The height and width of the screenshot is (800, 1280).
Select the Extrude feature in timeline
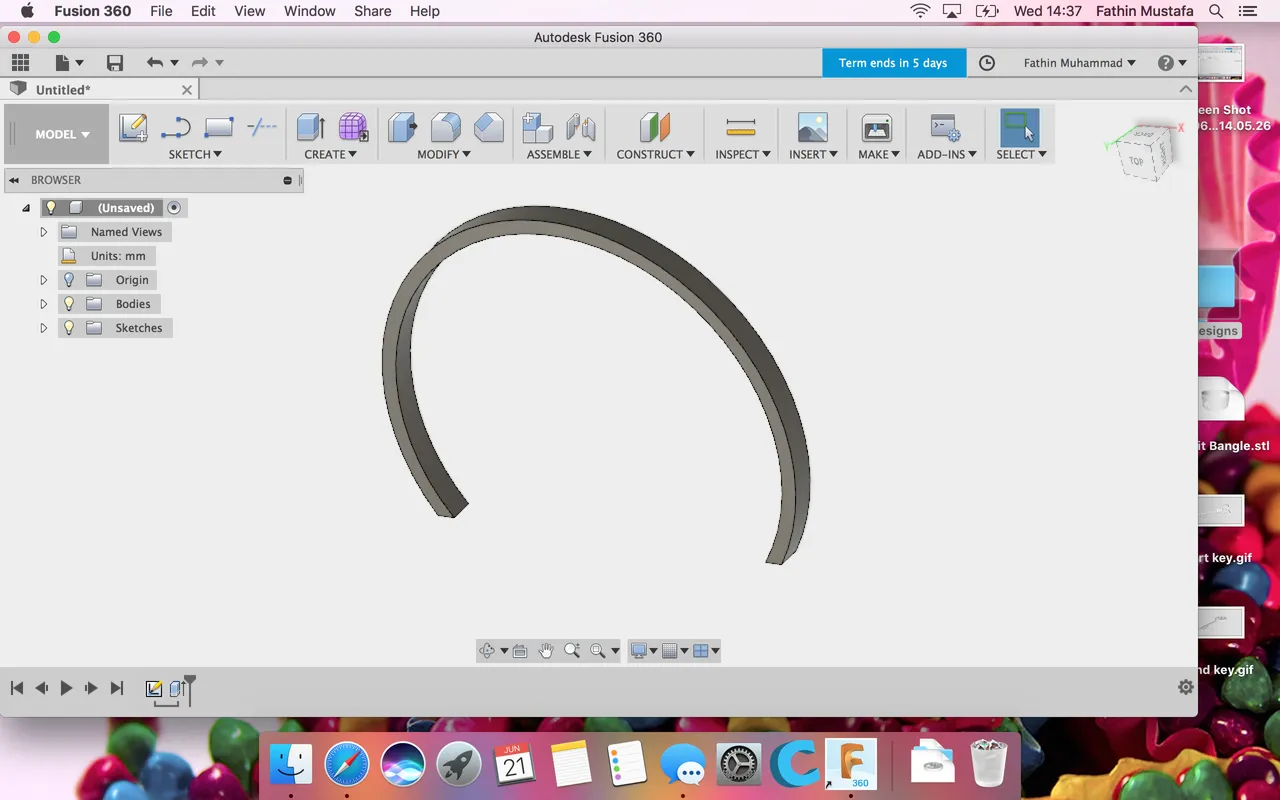(178, 689)
